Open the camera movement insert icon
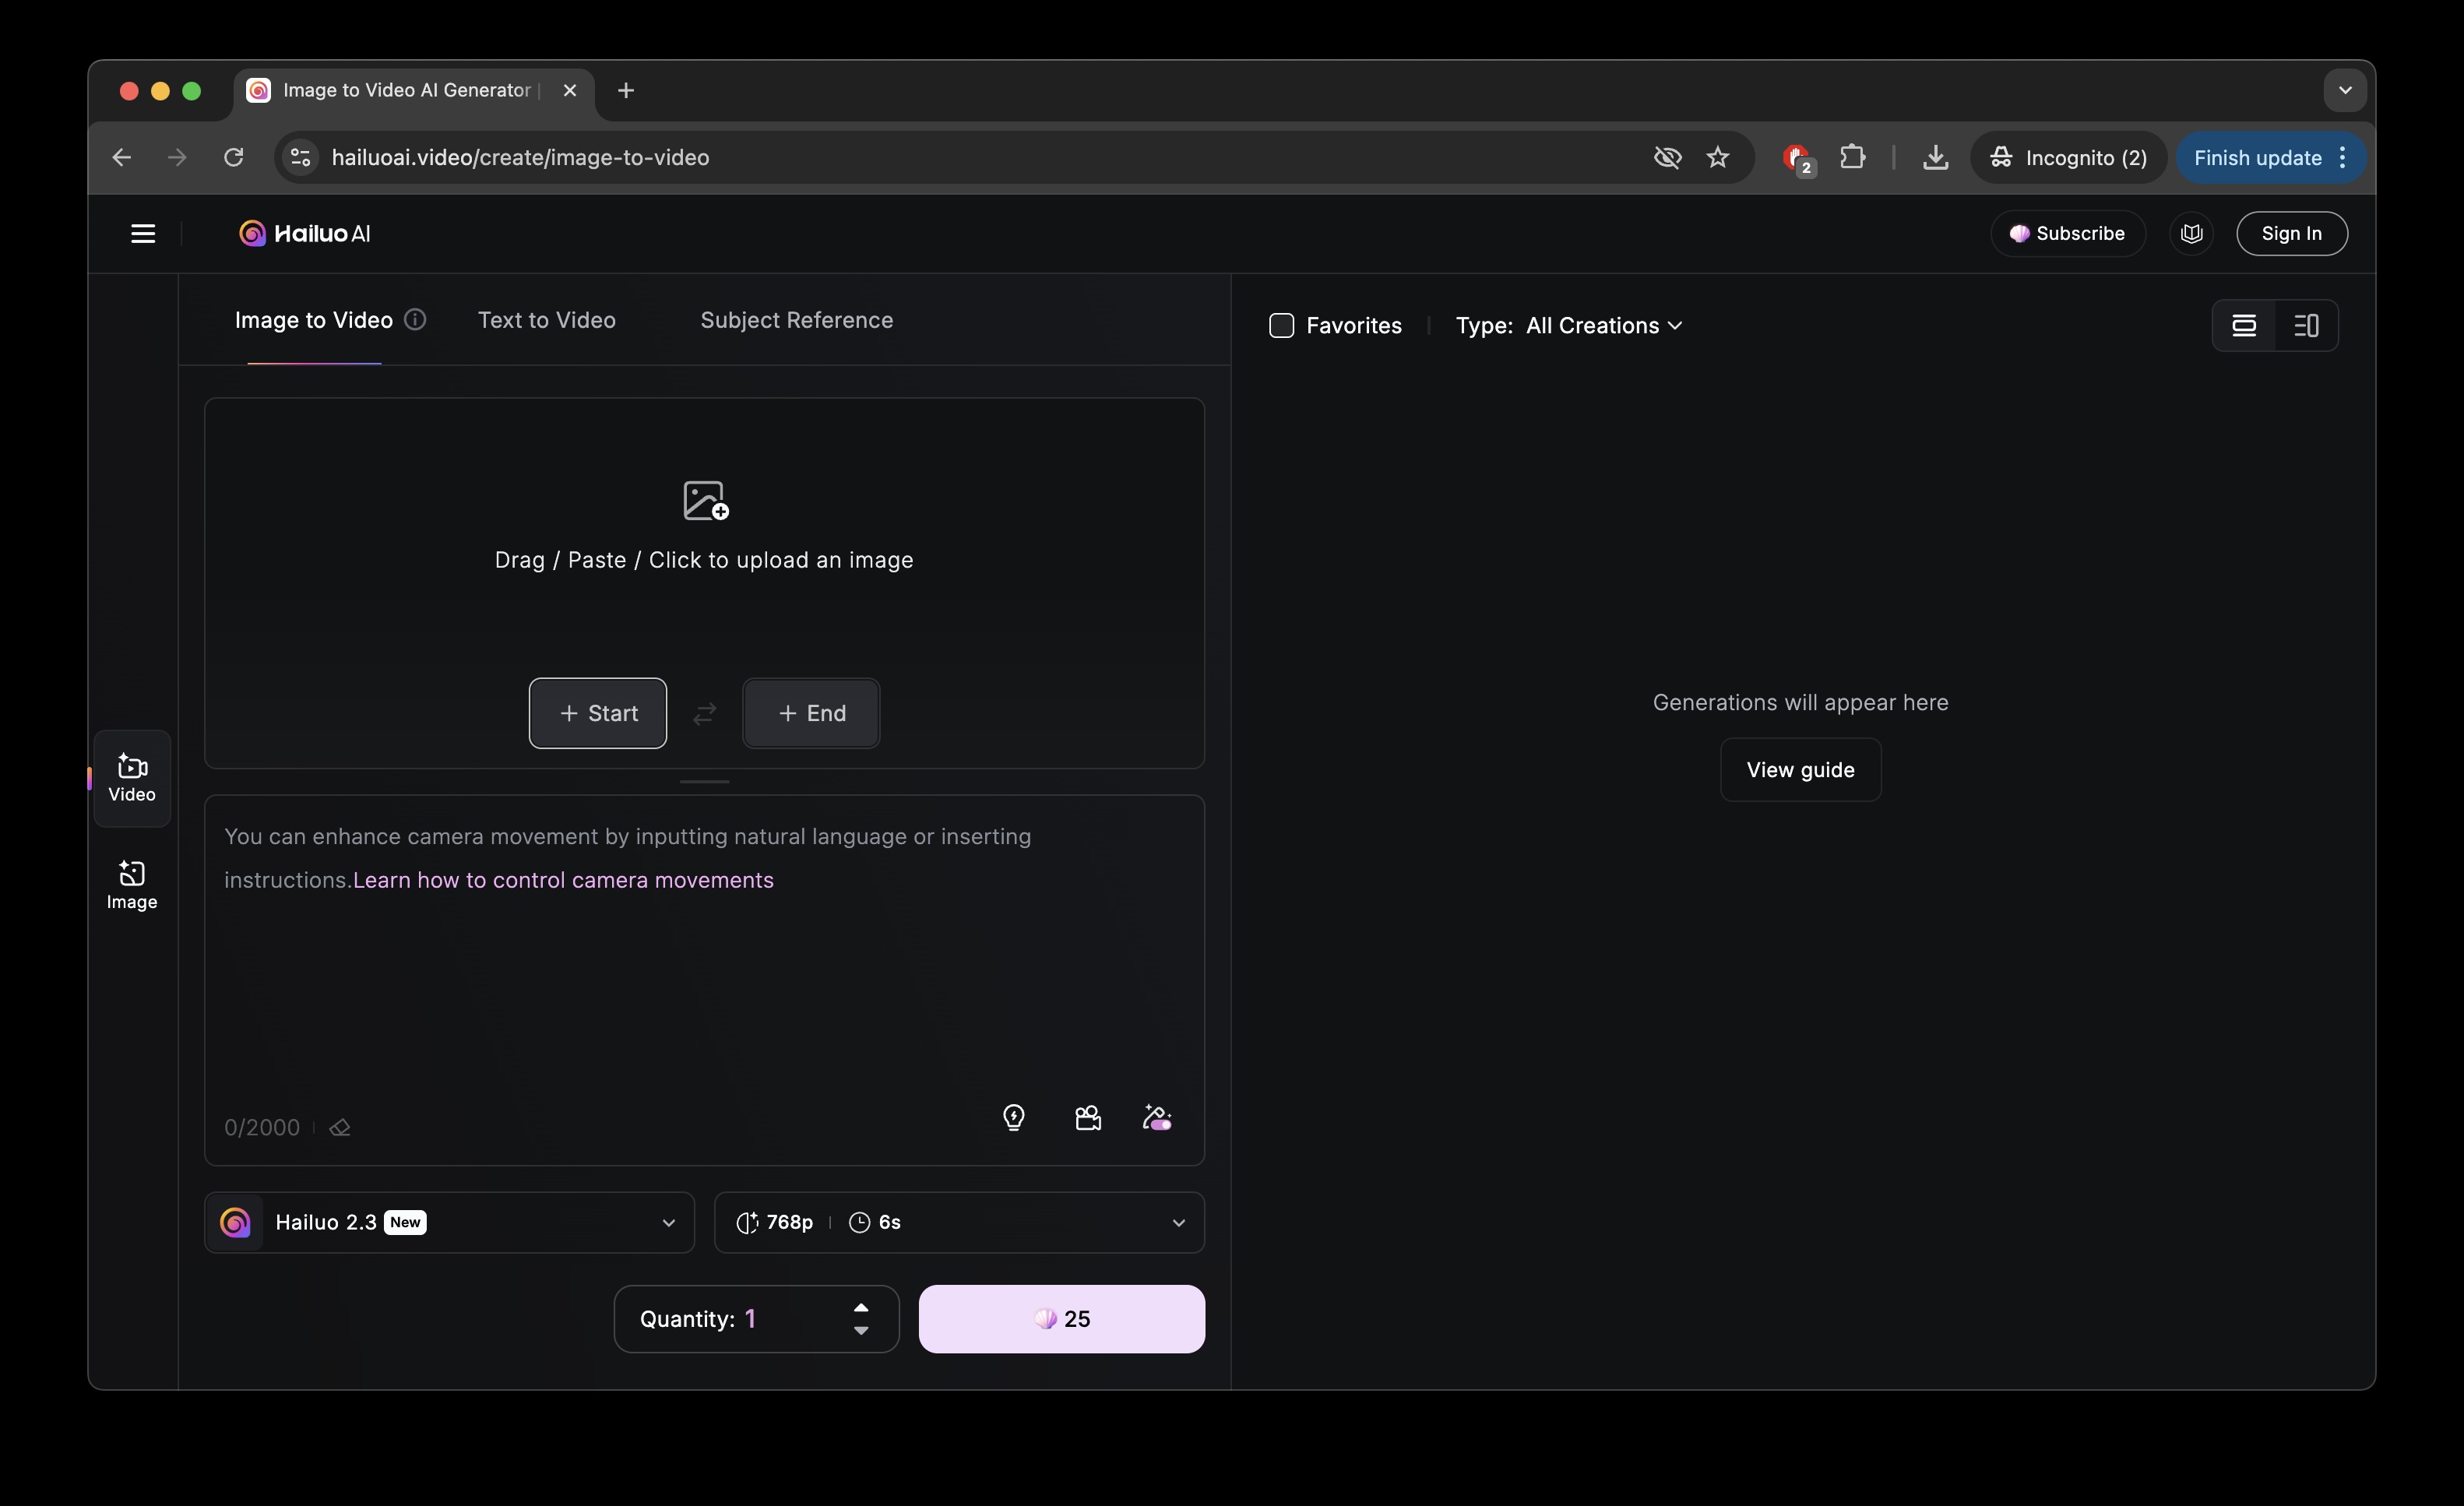This screenshot has height=1506, width=2464. [x=1088, y=1118]
